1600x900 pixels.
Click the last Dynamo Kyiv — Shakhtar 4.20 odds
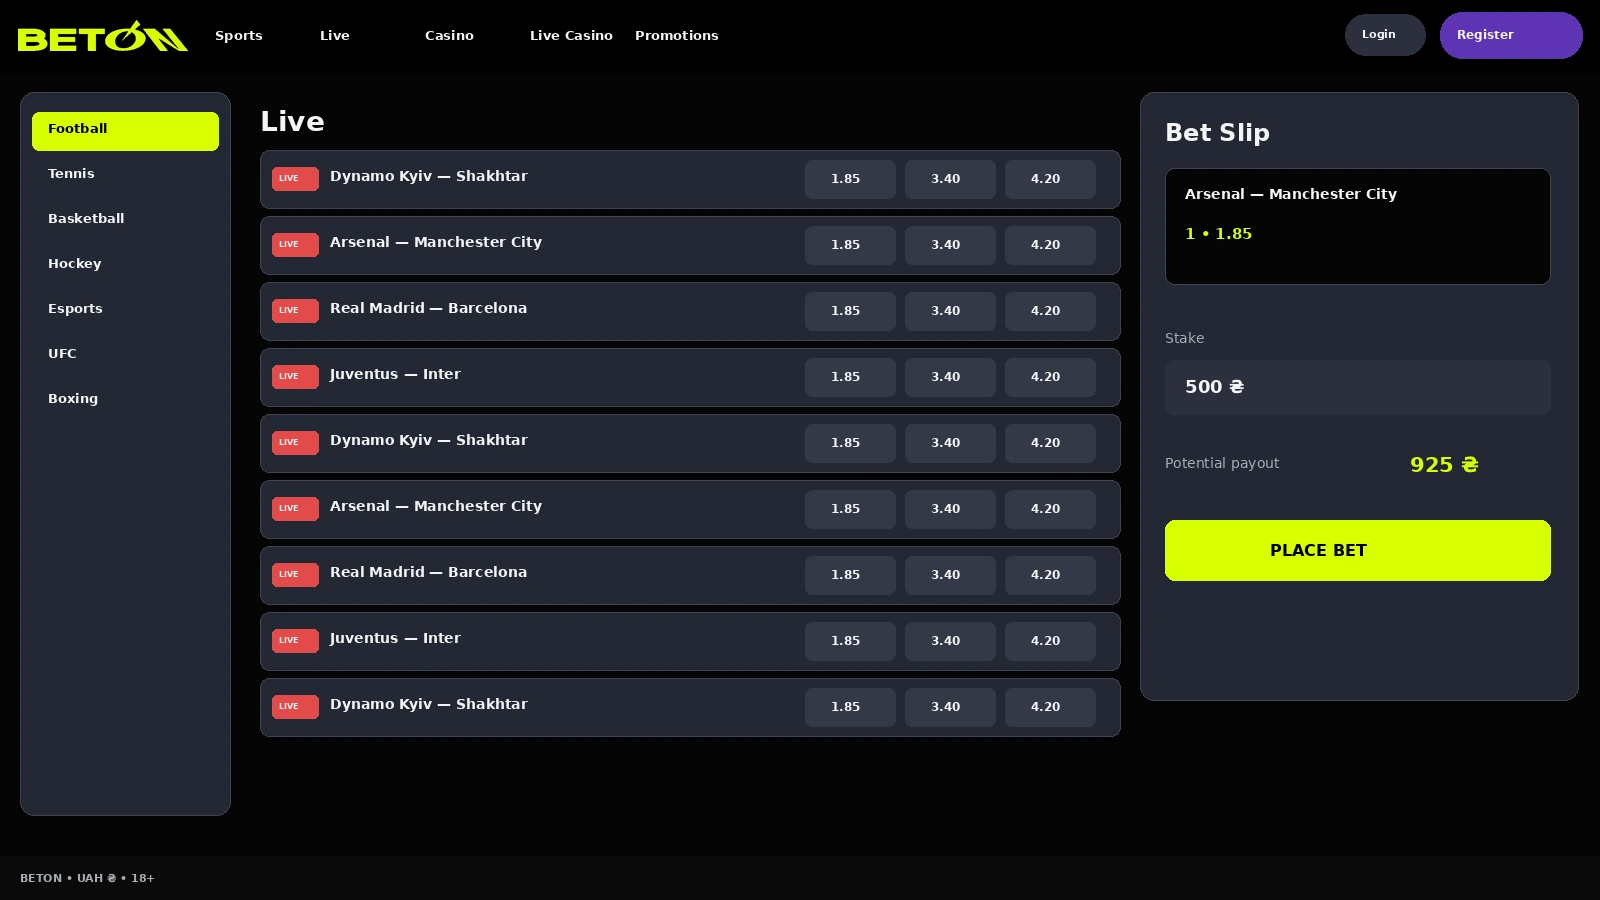point(1050,707)
